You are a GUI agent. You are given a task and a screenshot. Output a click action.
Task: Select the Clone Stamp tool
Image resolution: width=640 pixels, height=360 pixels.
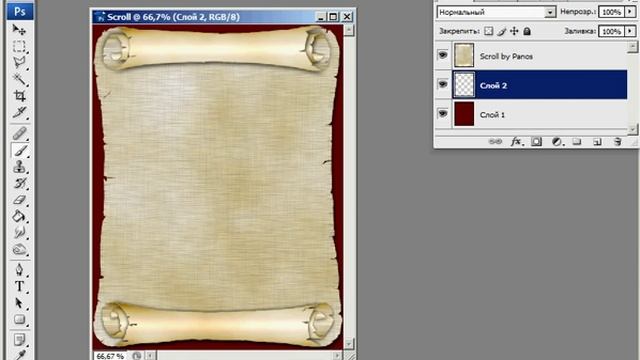(x=19, y=167)
